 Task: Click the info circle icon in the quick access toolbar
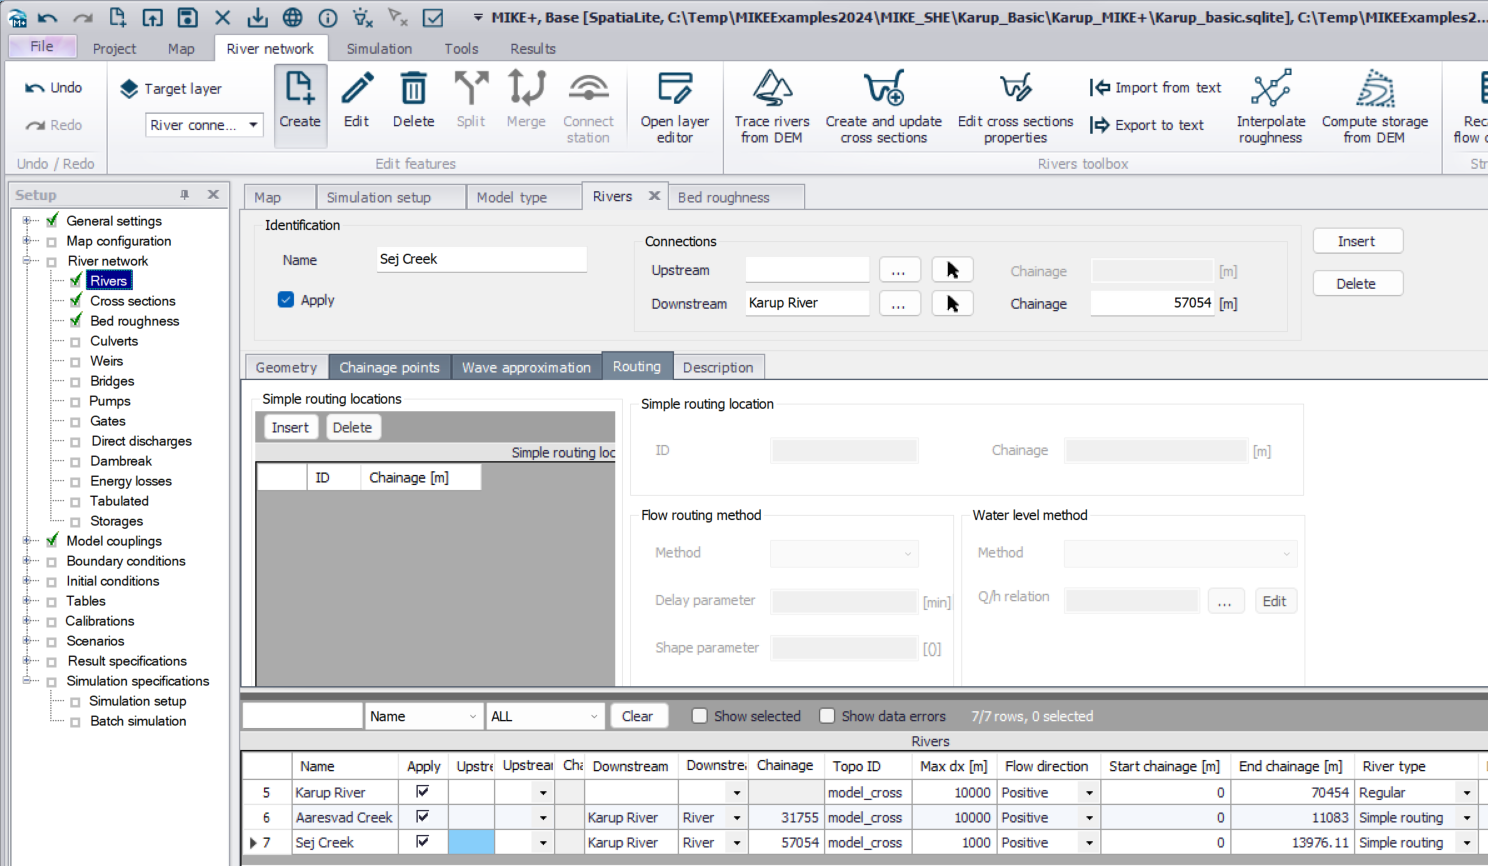click(x=328, y=17)
